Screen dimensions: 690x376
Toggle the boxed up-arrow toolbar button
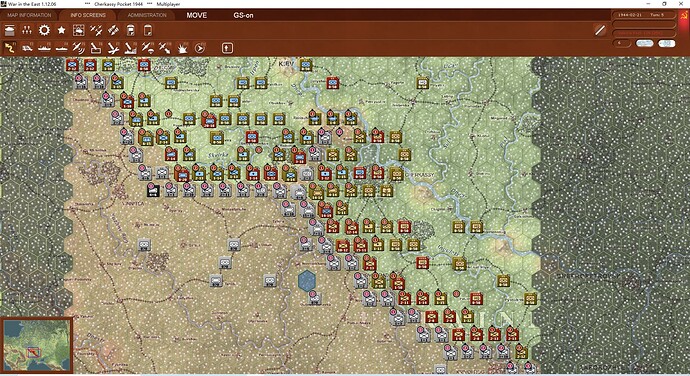point(227,48)
